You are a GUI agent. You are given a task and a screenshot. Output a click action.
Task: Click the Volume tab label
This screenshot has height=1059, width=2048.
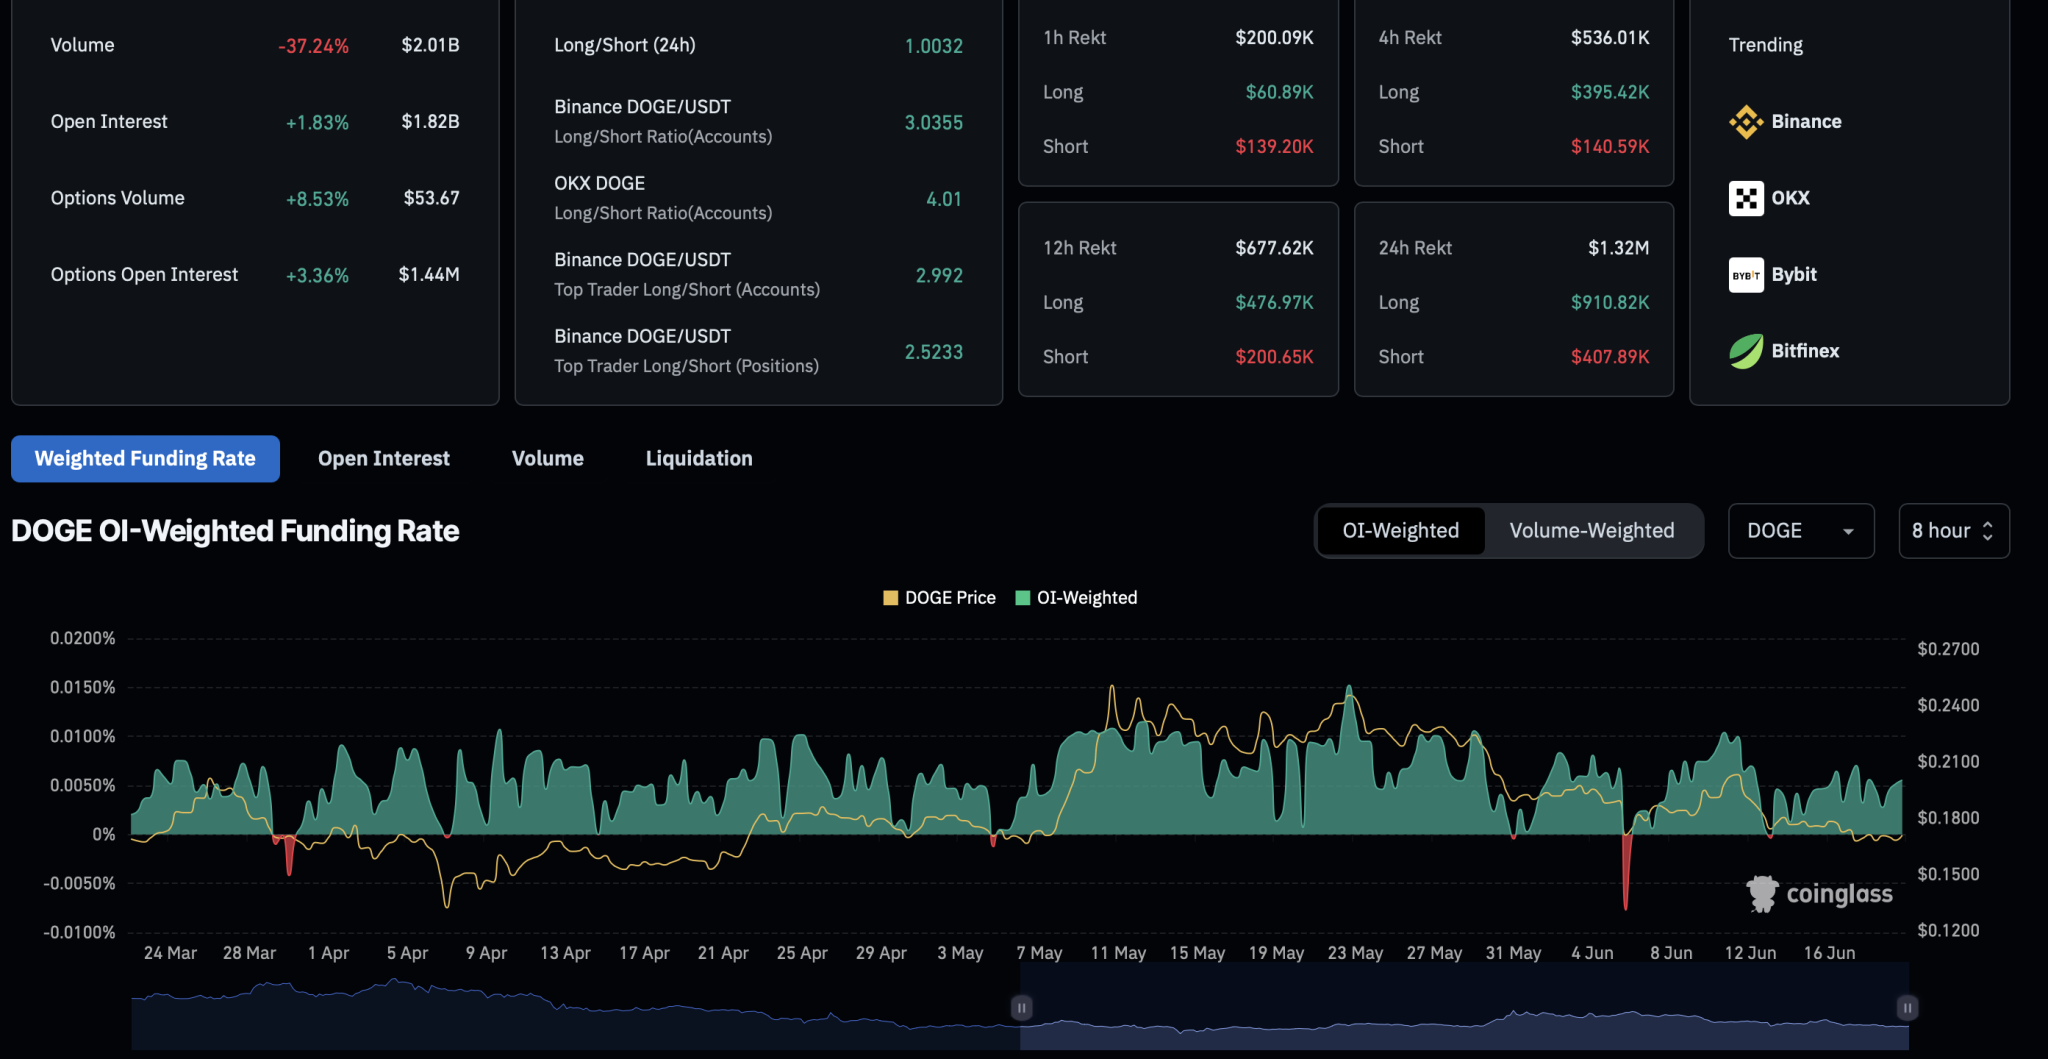tap(547, 458)
